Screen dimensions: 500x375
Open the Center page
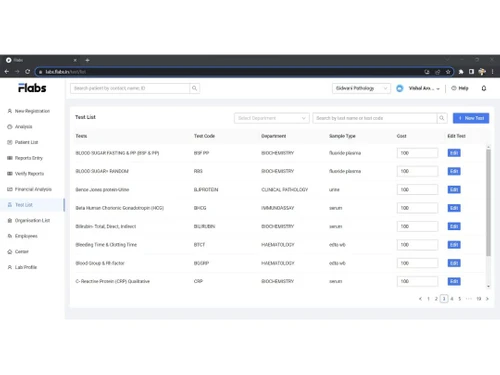pos(18,252)
